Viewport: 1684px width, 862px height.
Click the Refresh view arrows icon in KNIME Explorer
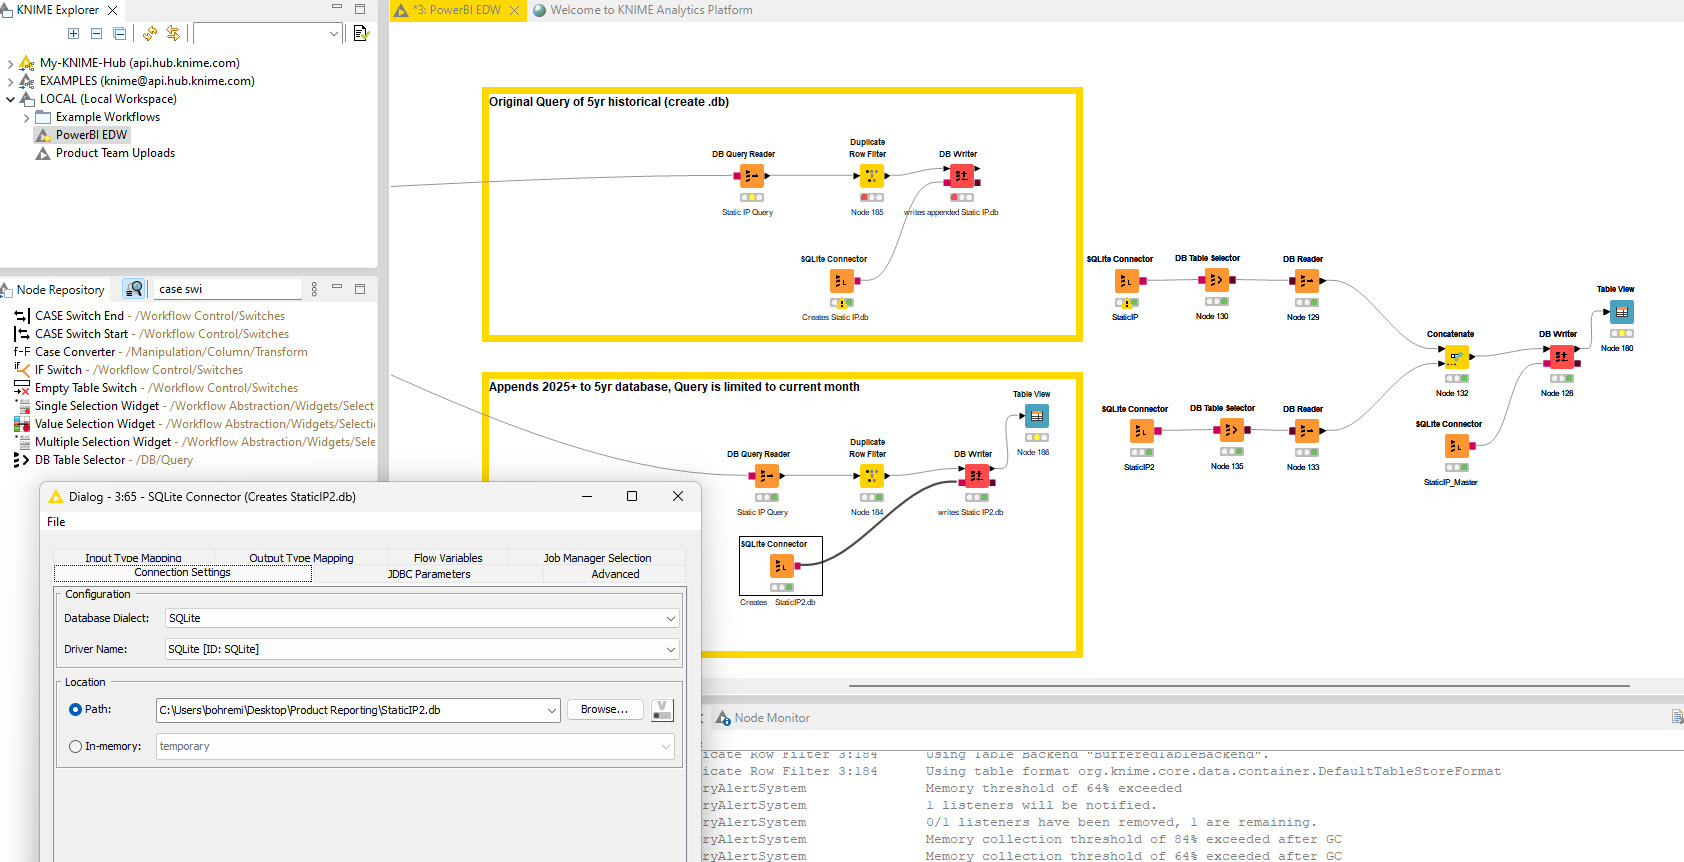pos(150,33)
